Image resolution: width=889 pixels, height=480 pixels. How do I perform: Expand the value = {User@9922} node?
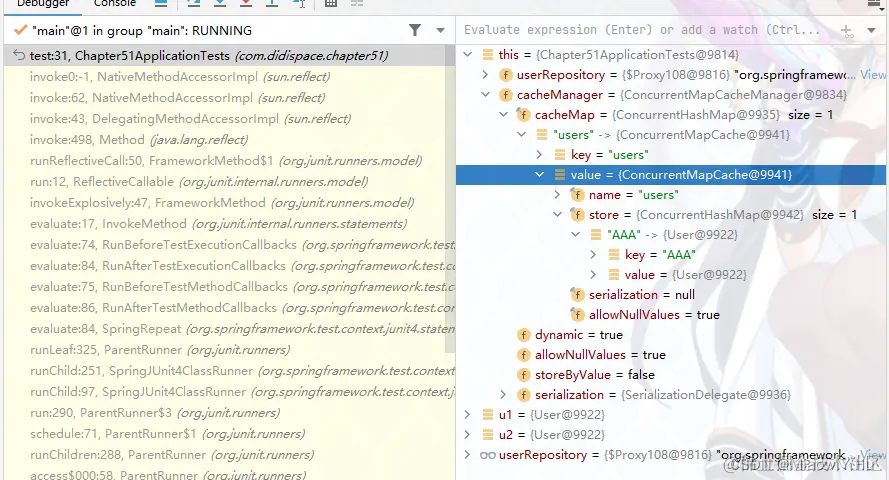point(594,275)
